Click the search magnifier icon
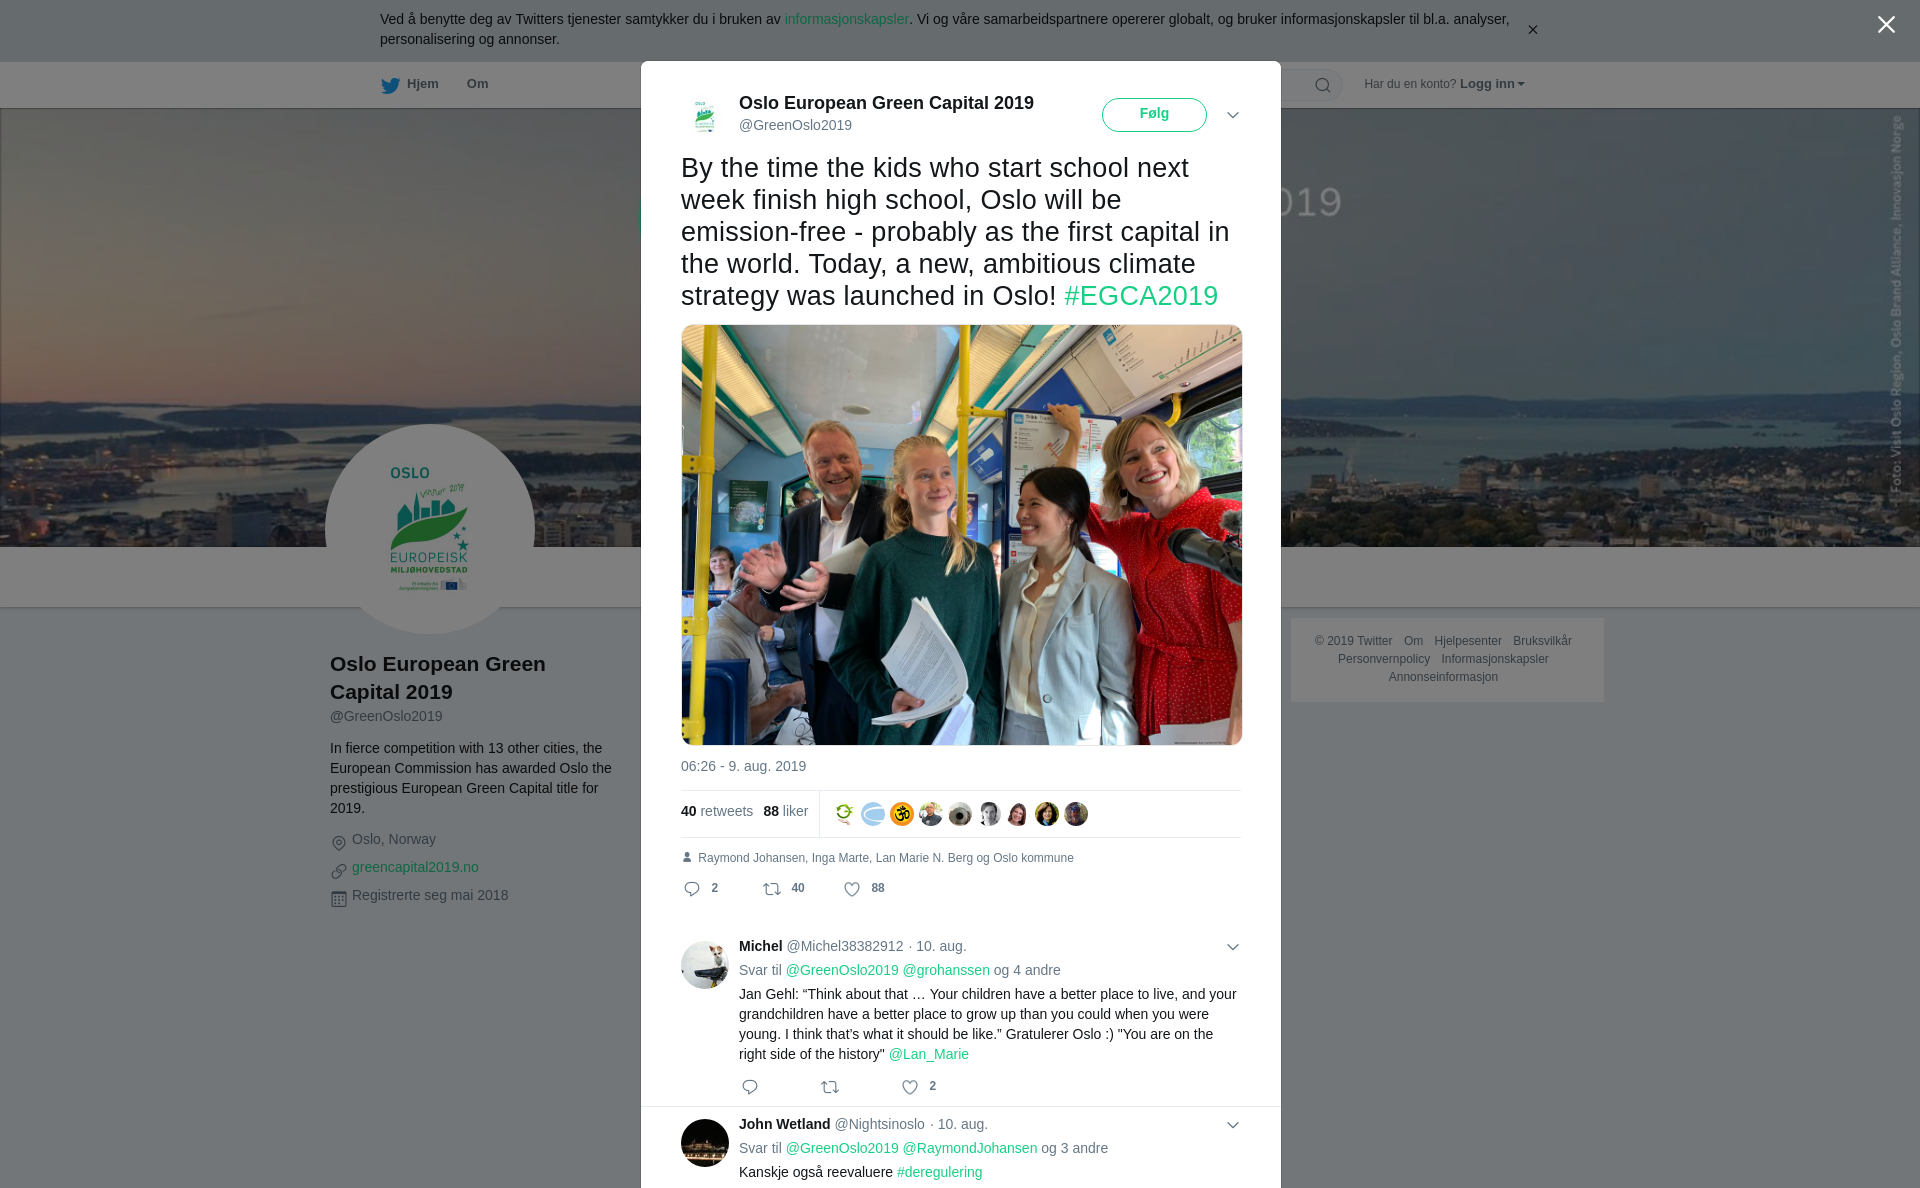Viewport: 1920px width, 1188px height. pyautogui.click(x=1323, y=85)
